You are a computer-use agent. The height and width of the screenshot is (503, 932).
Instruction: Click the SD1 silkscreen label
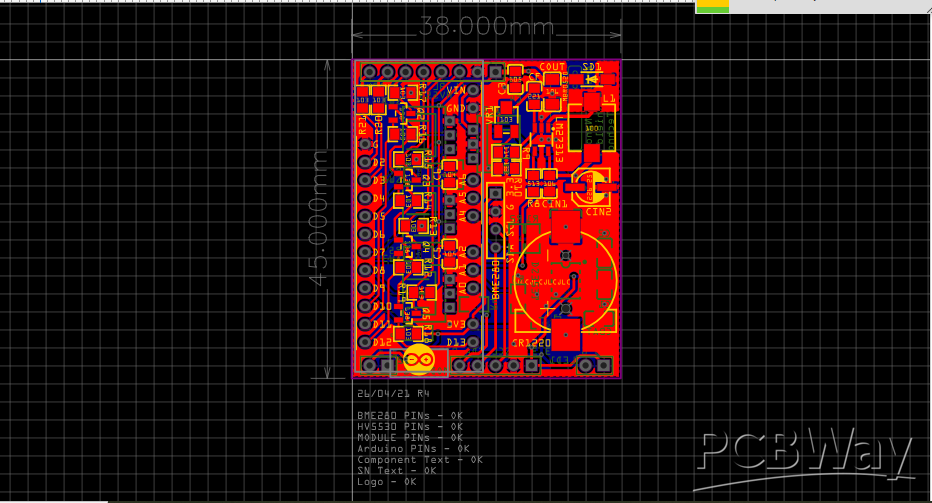click(592, 67)
